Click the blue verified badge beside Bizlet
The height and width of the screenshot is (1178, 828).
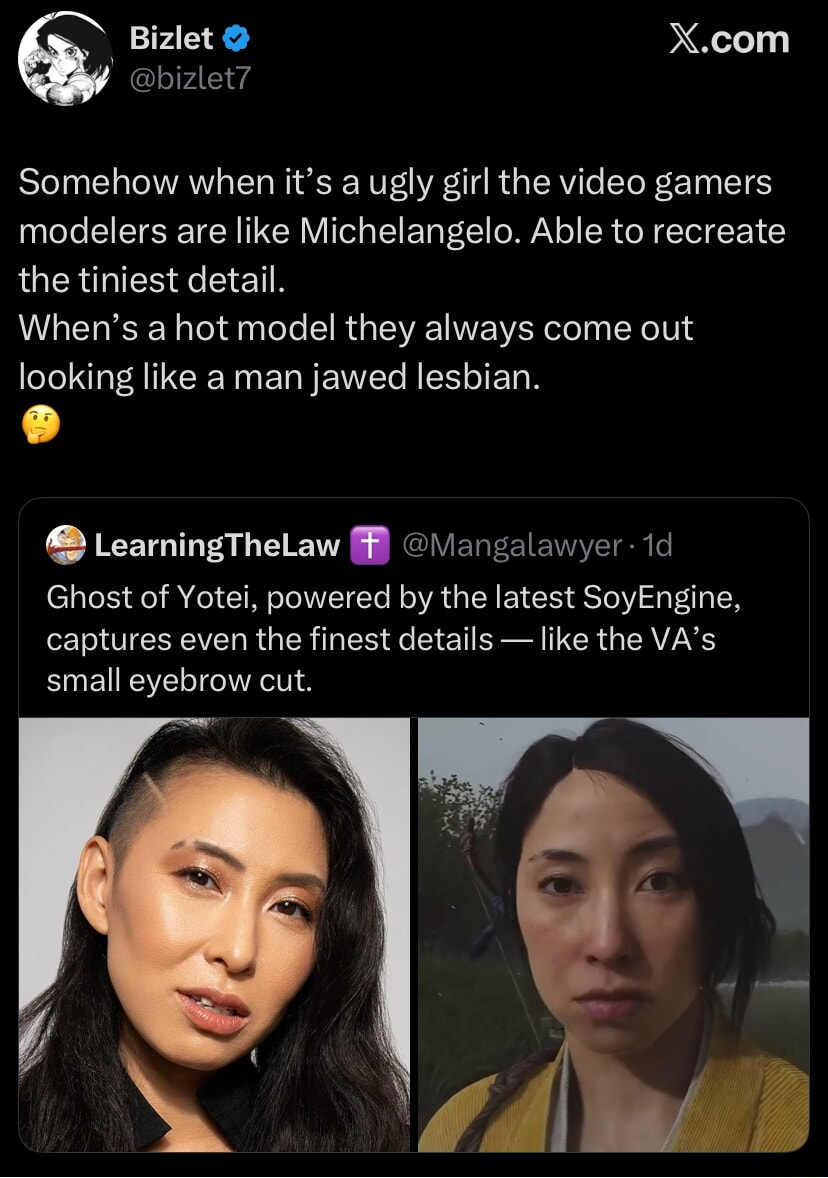tap(235, 39)
